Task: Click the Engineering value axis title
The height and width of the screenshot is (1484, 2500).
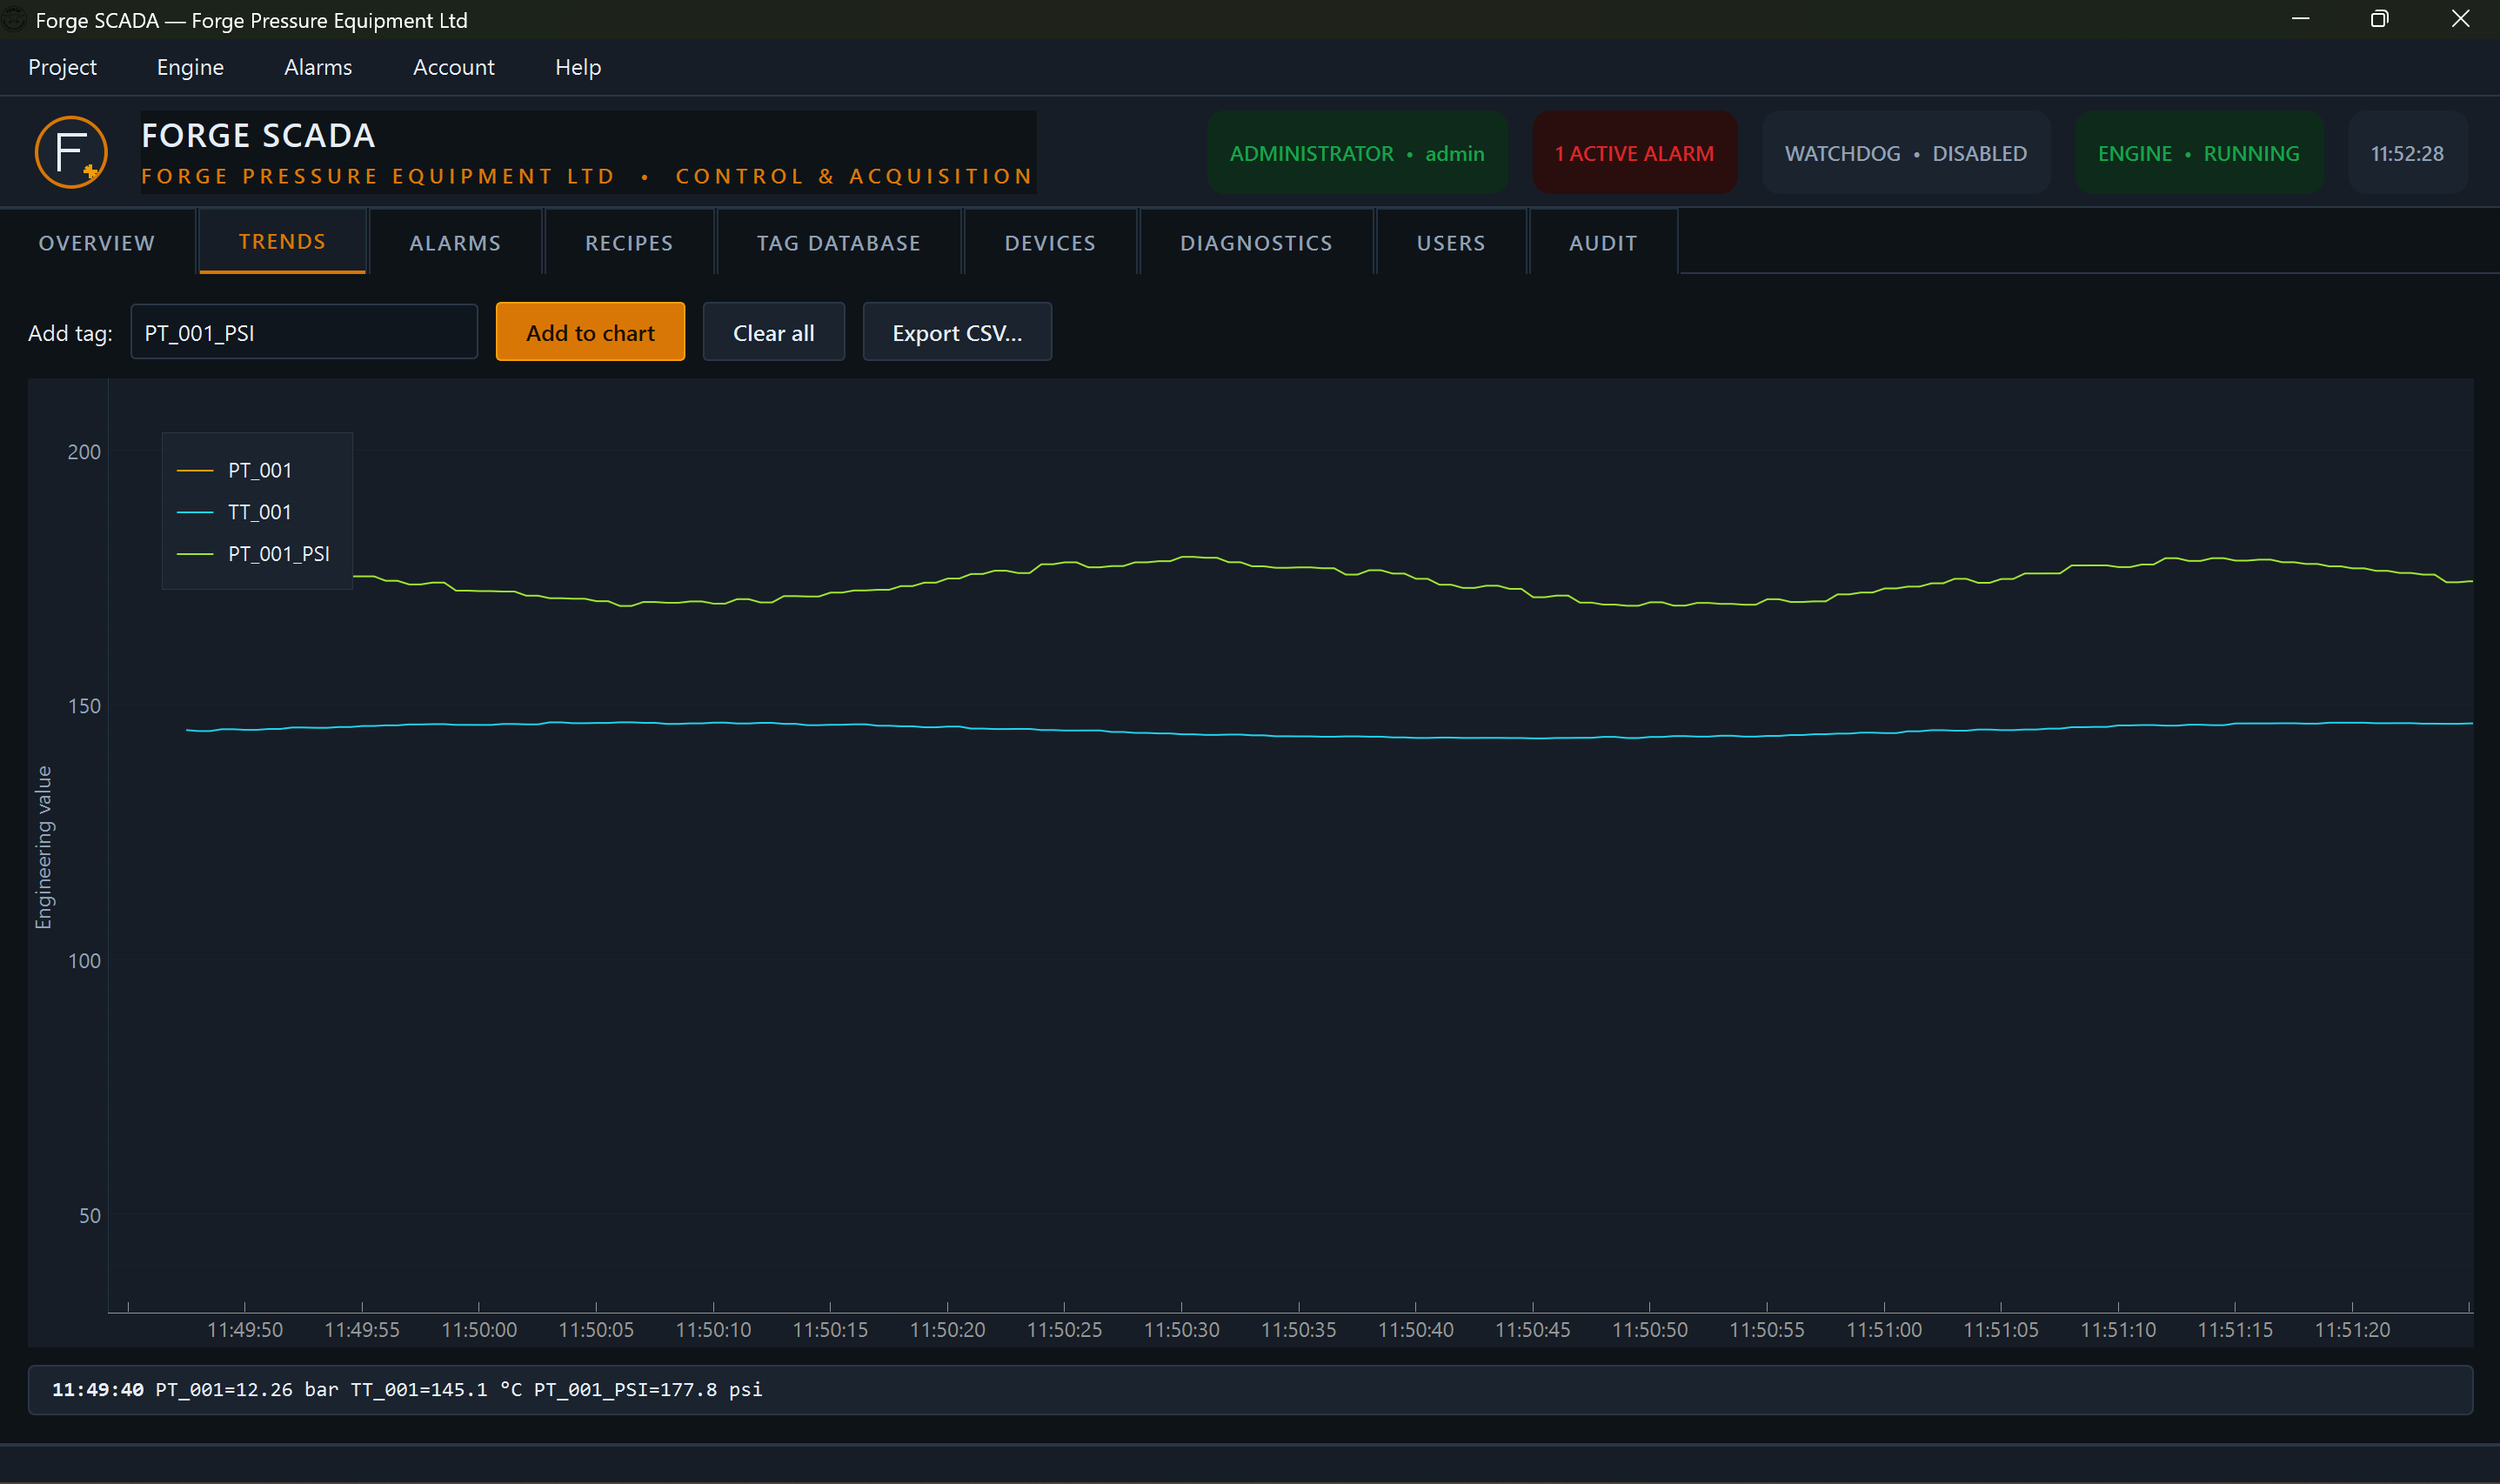Action: click(43, 848)
